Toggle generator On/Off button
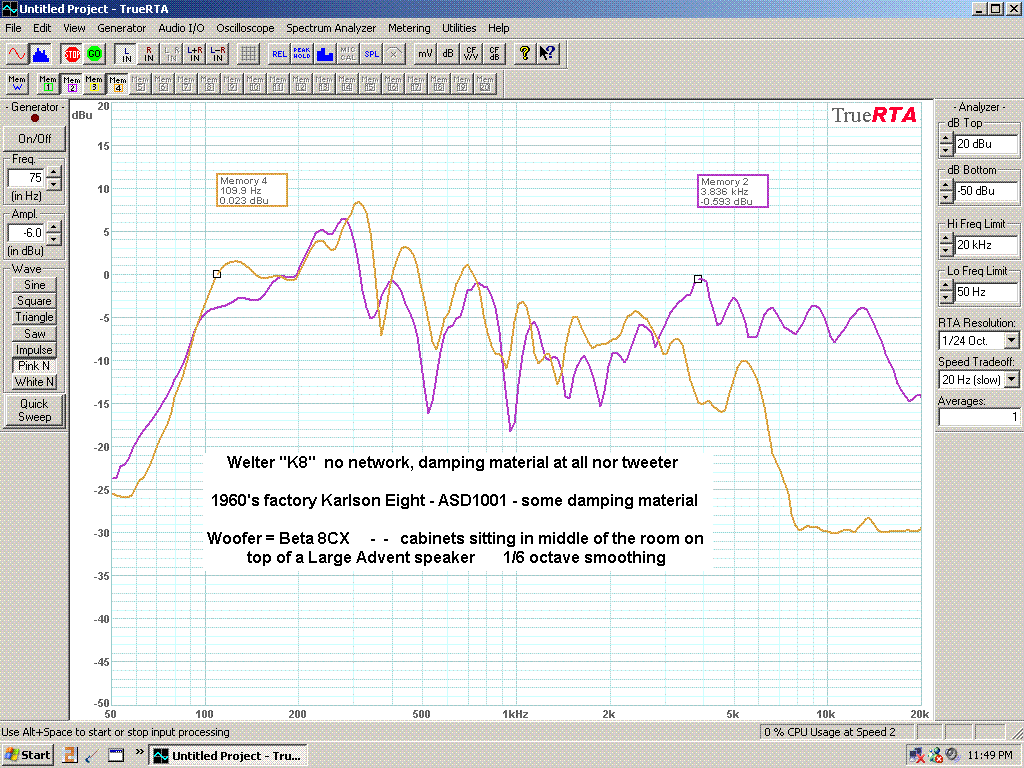This screenshot has width=1024, height=768. (35, 138)
